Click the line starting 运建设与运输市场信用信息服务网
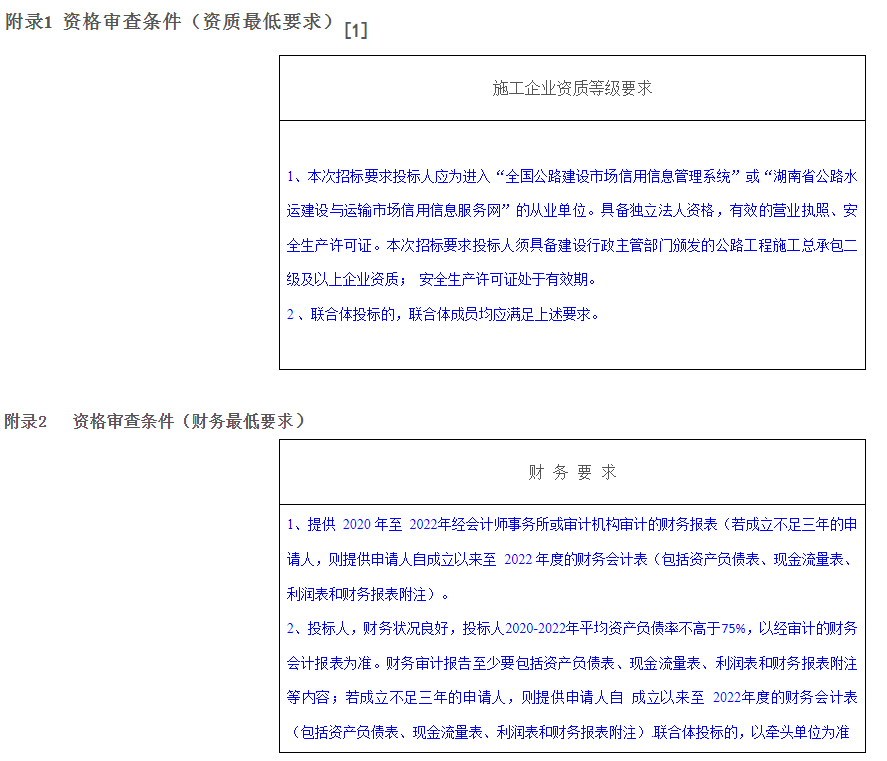The image size is (887, 761). (572, 210)
